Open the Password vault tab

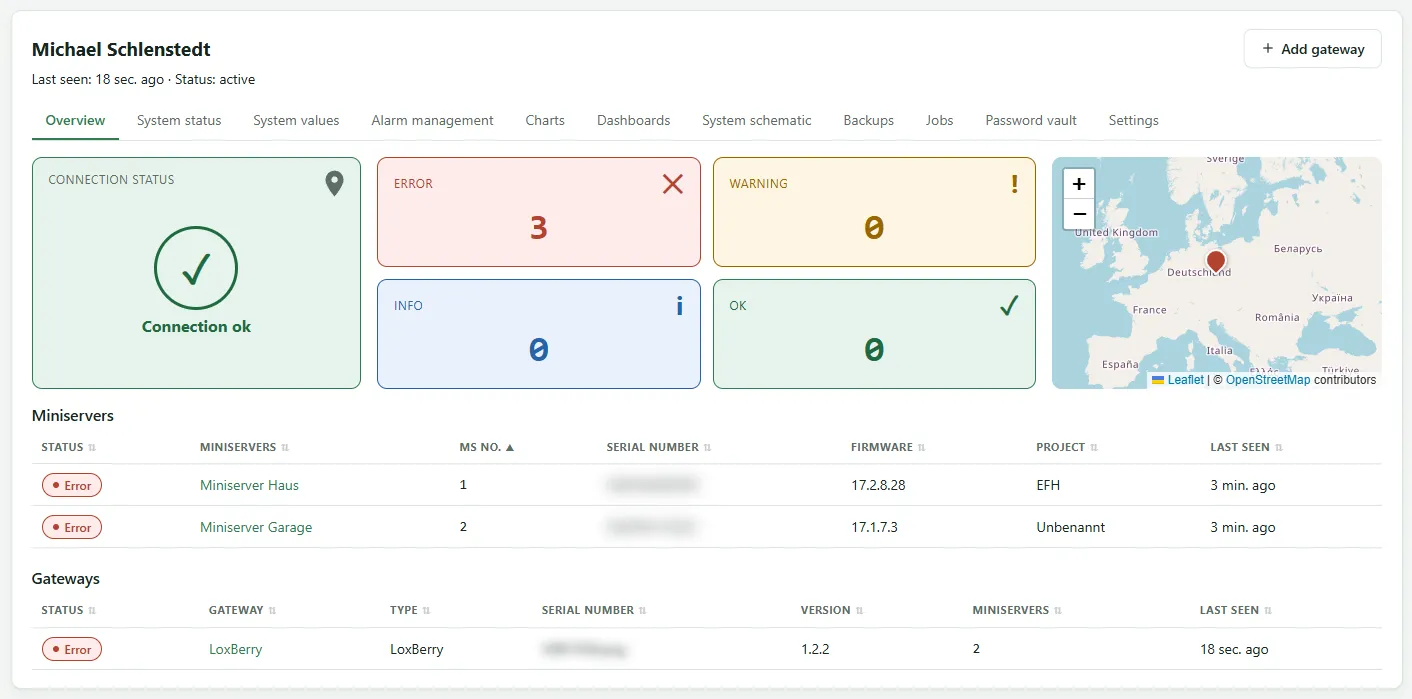click(x=1031, y=120)
